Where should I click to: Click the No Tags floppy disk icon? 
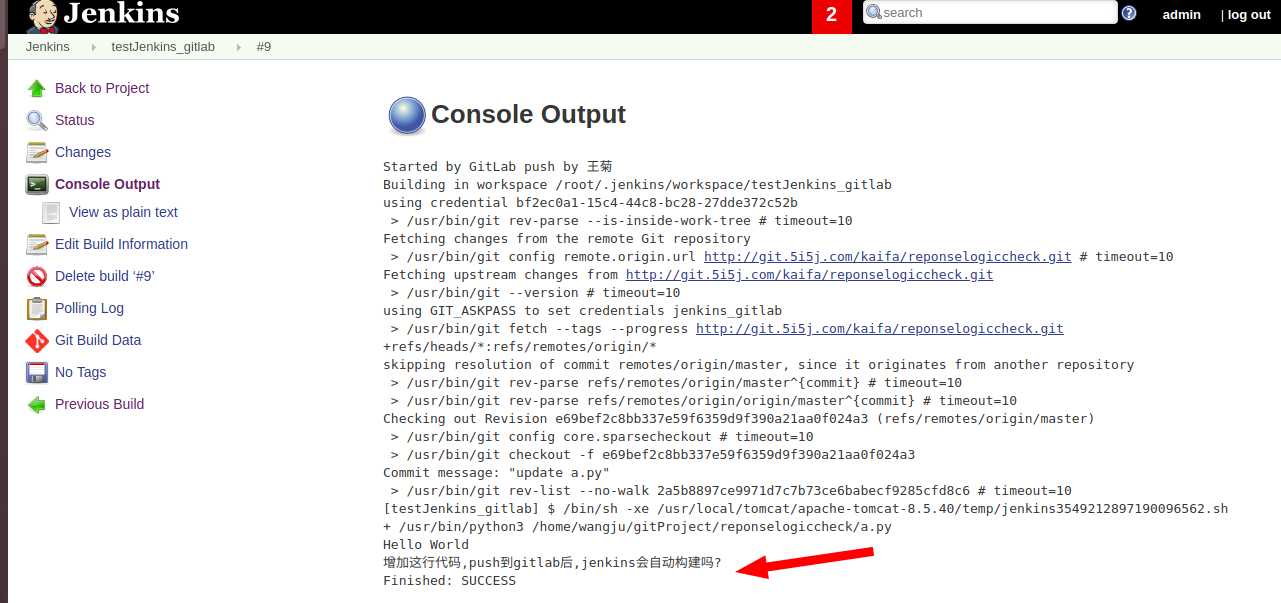(37, 372)
